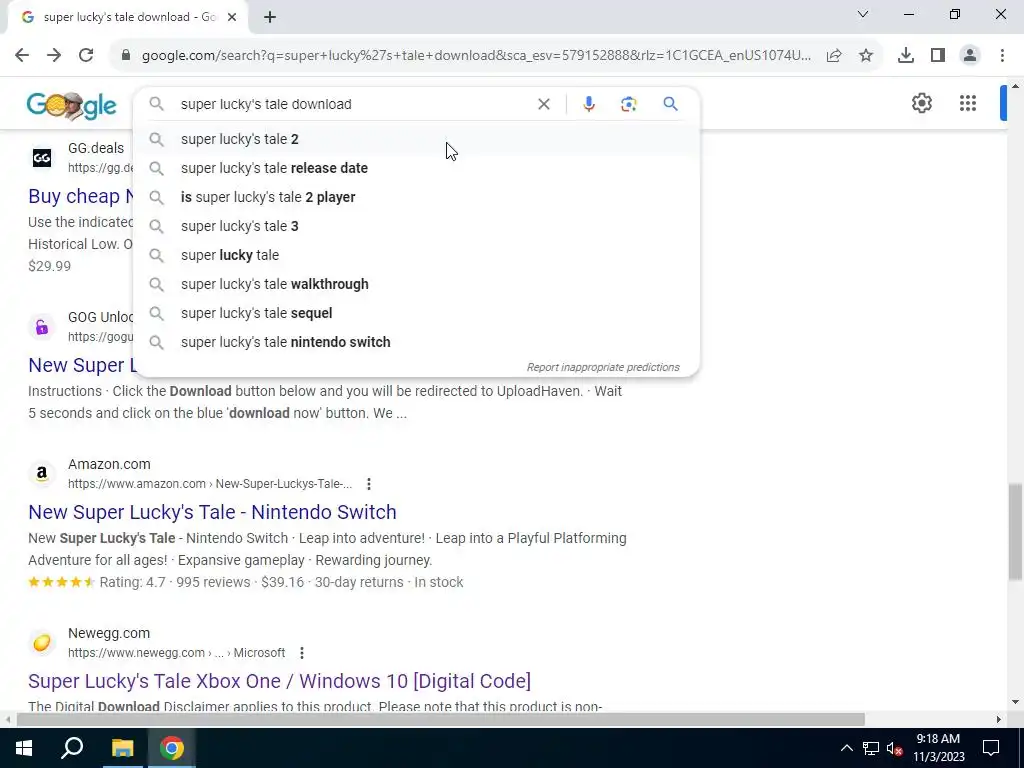Viewport: 1024px width, 768px height.
Task: Open Super Lucky's Tale Xbox One Digital Code result
Action: pos(280,681)
